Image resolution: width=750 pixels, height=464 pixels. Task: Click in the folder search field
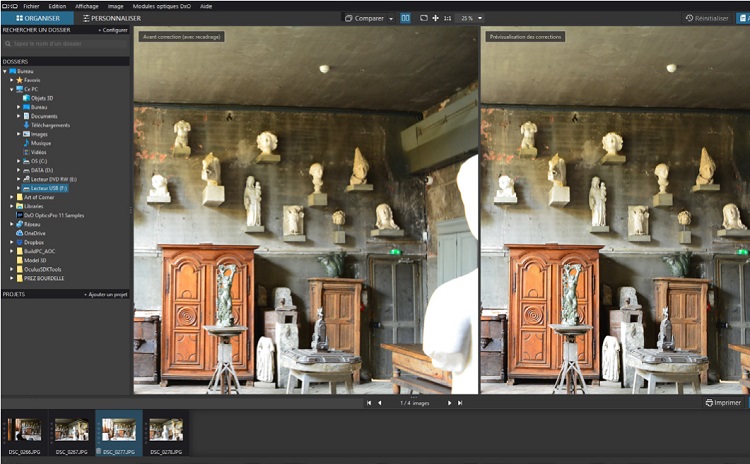[x=65, y=44]
